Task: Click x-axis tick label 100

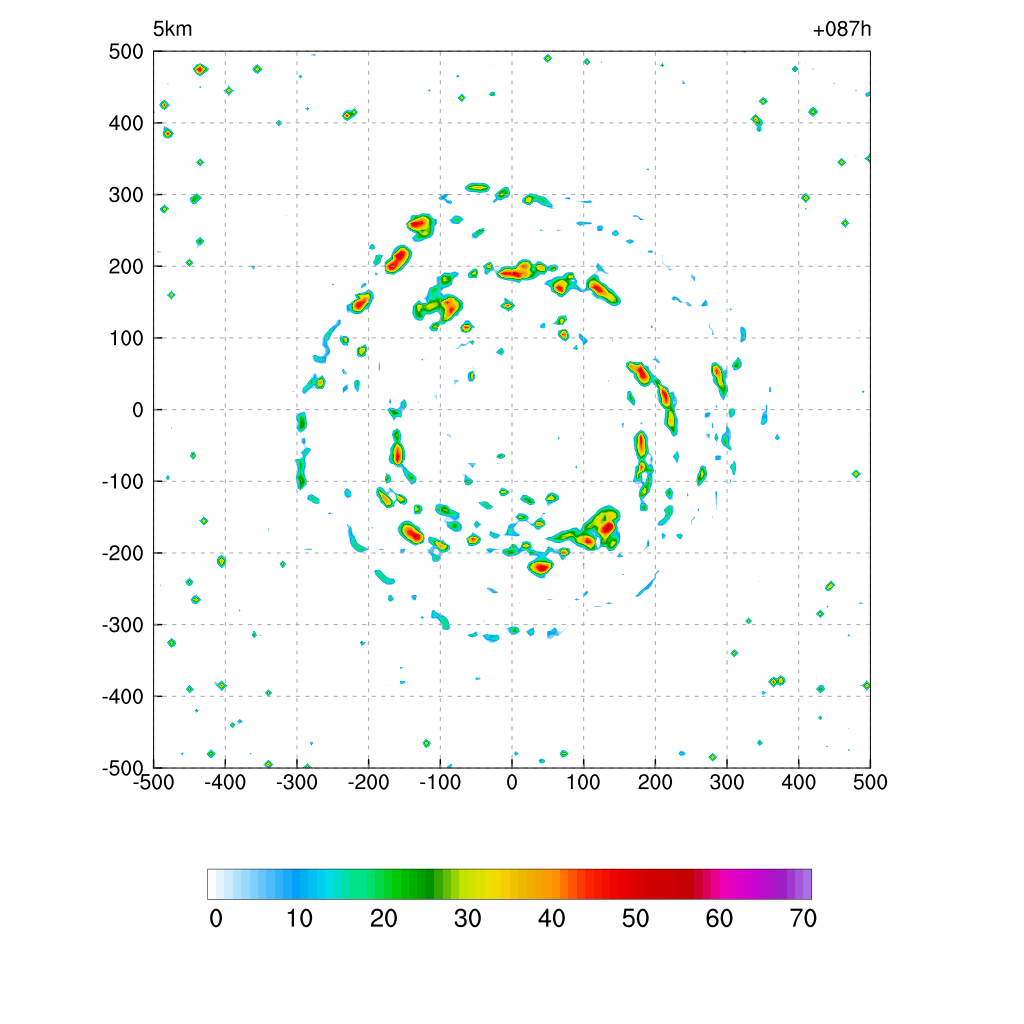Action: click(x=583, y=782)
